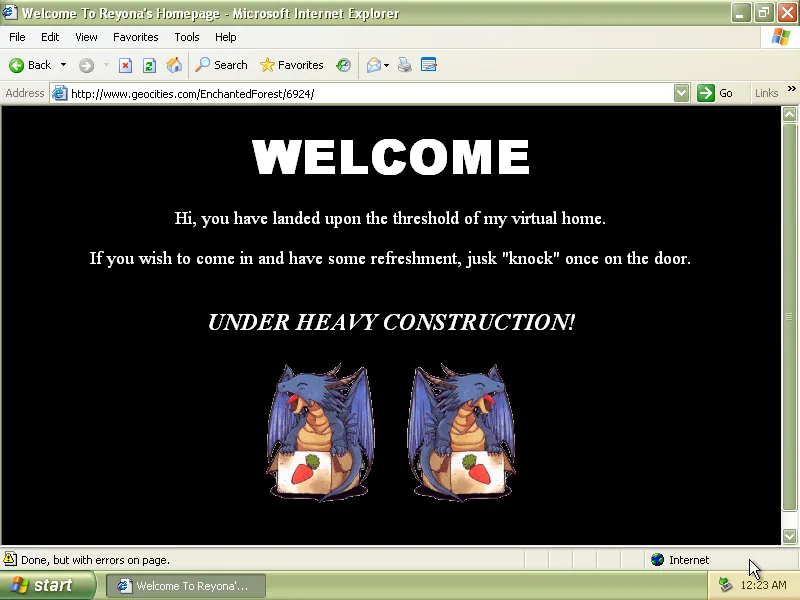Screen dimensions: 800x600
Task: Click the Mail envelope icon
Action: tap(373, 65)
